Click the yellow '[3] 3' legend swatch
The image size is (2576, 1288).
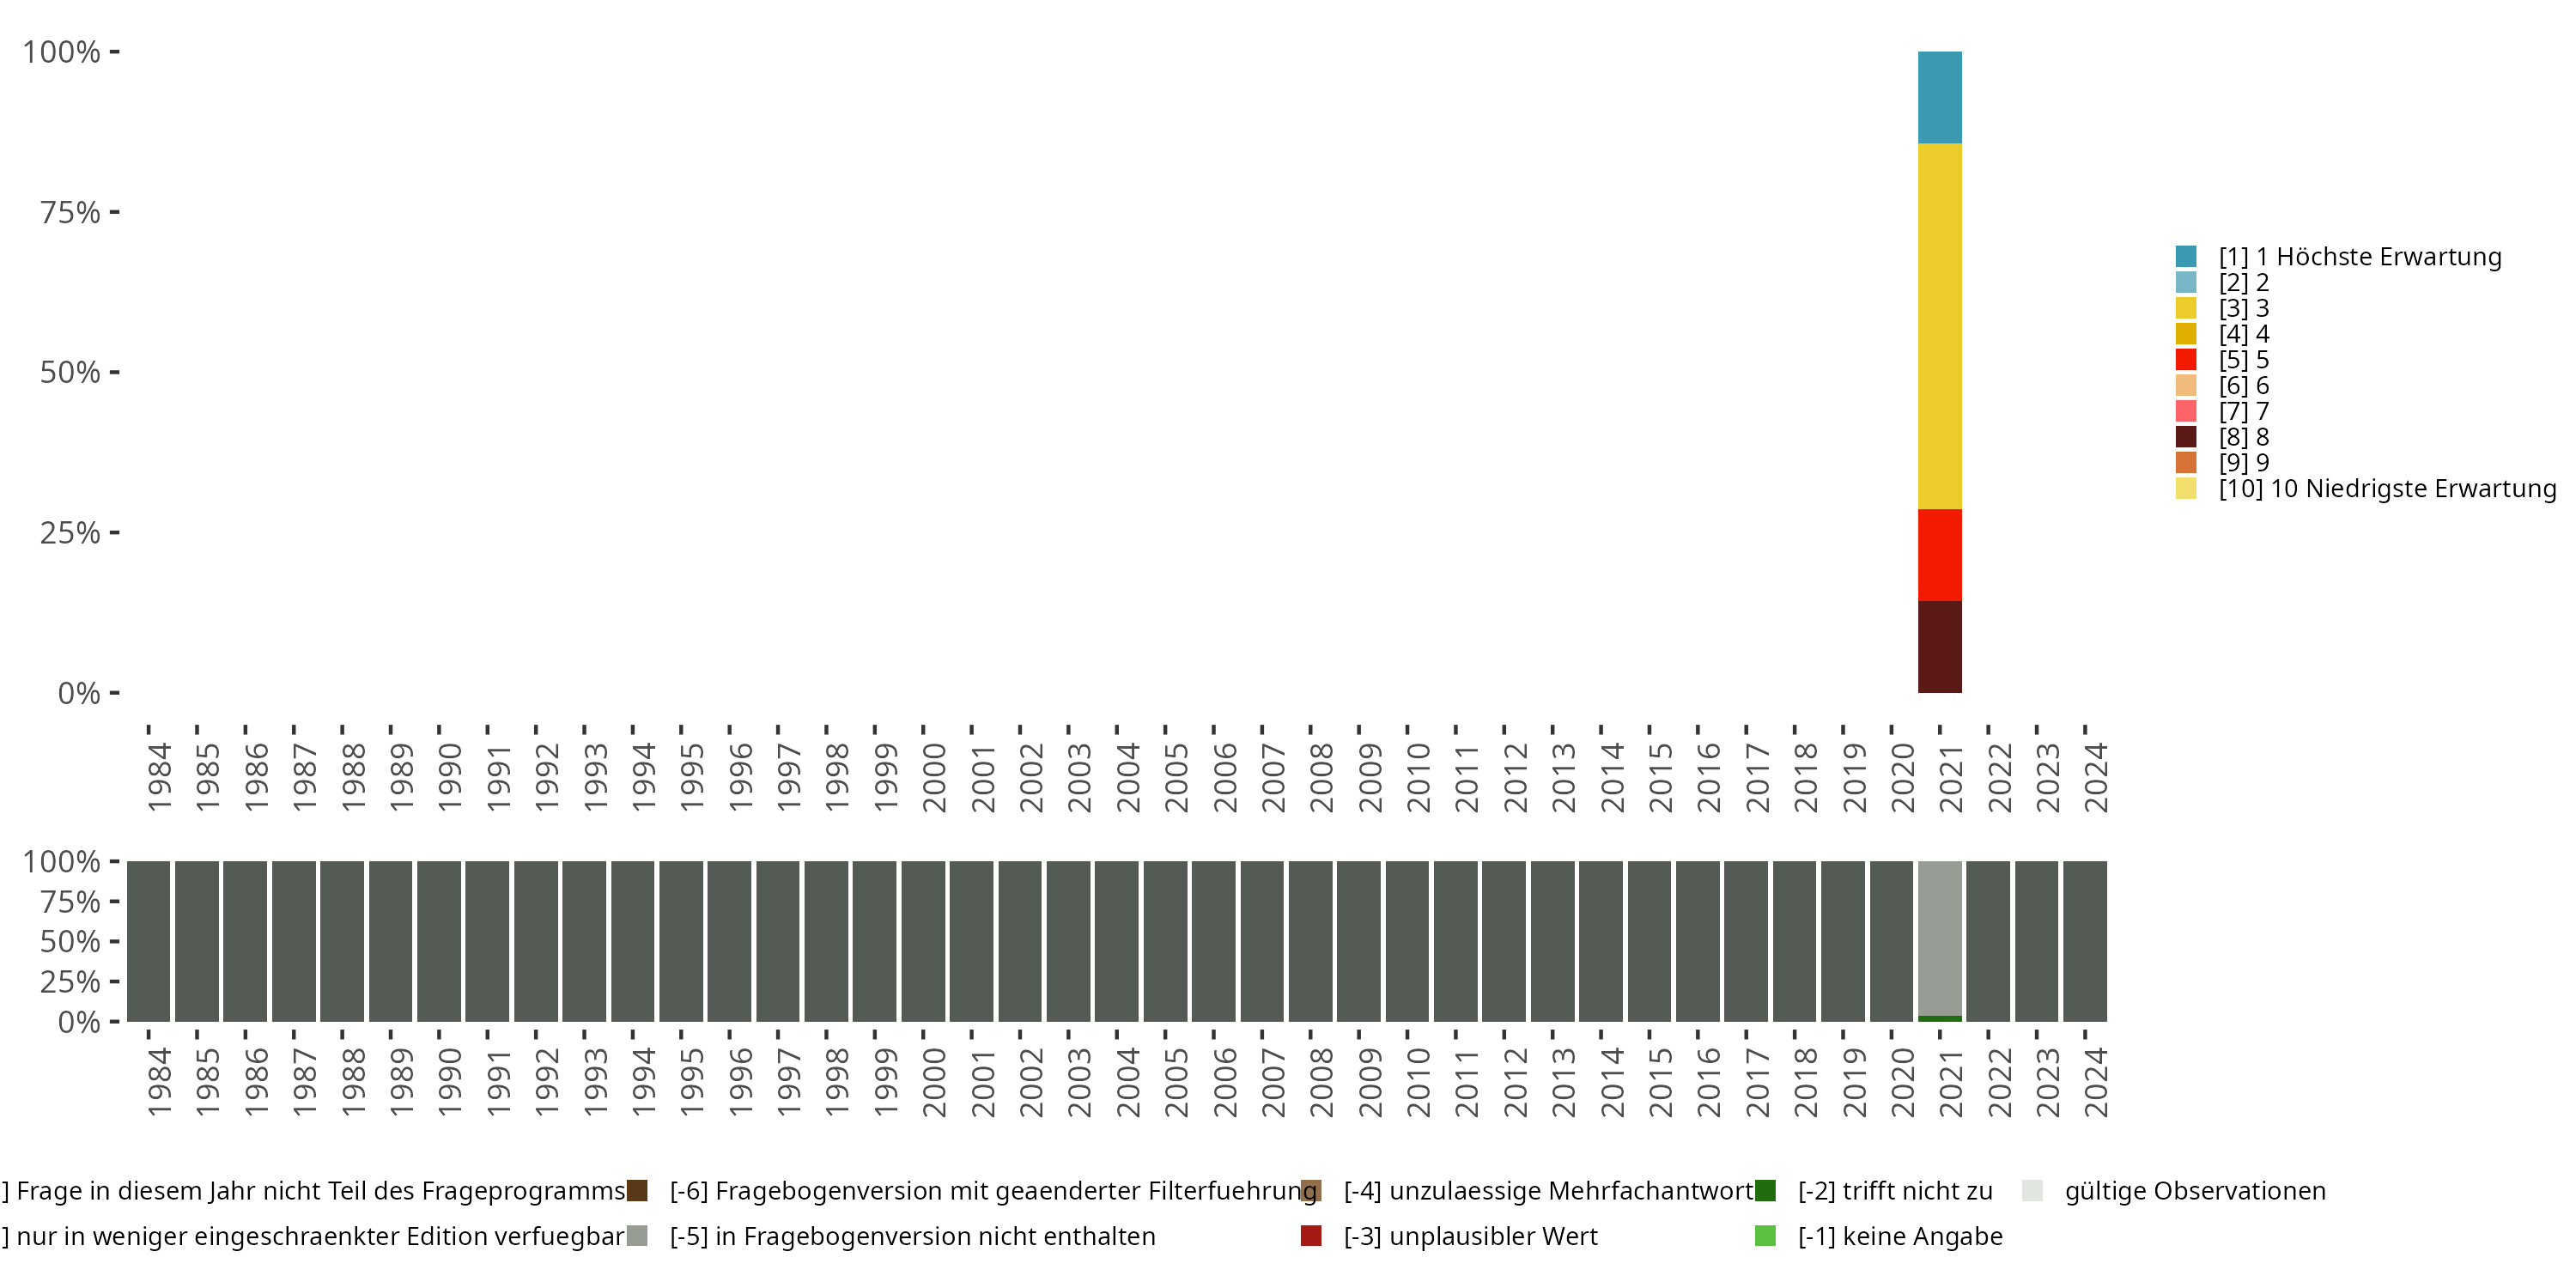click(x=2186, y=308)
